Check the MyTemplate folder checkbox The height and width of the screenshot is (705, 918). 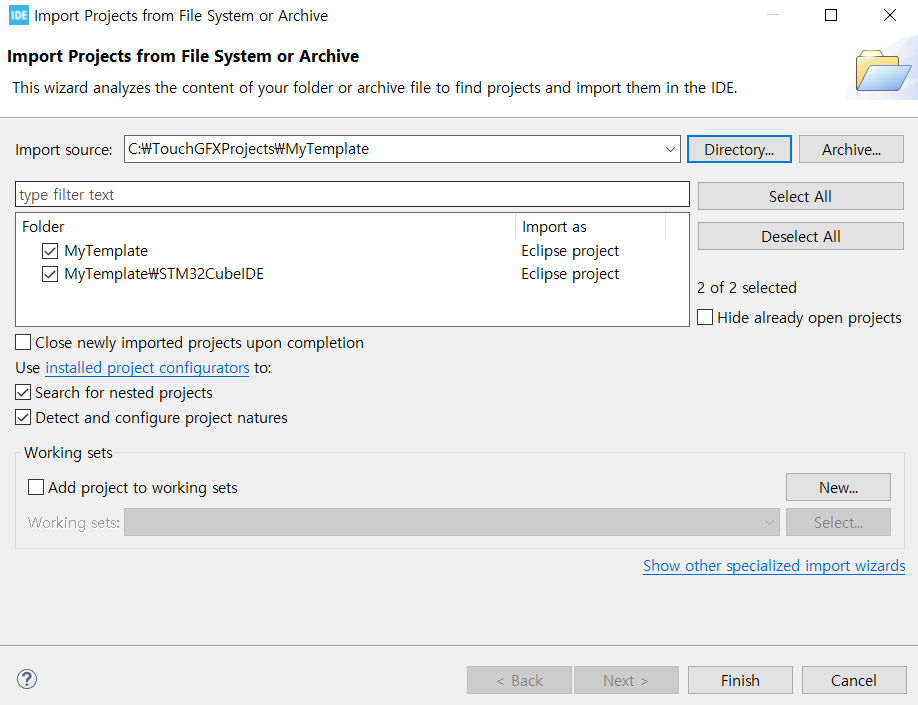point(50,251)
